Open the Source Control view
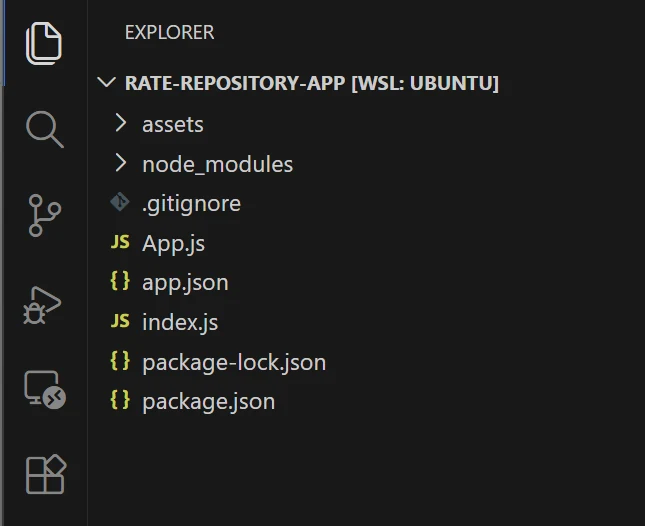The image size is (645, 526). 44,215
